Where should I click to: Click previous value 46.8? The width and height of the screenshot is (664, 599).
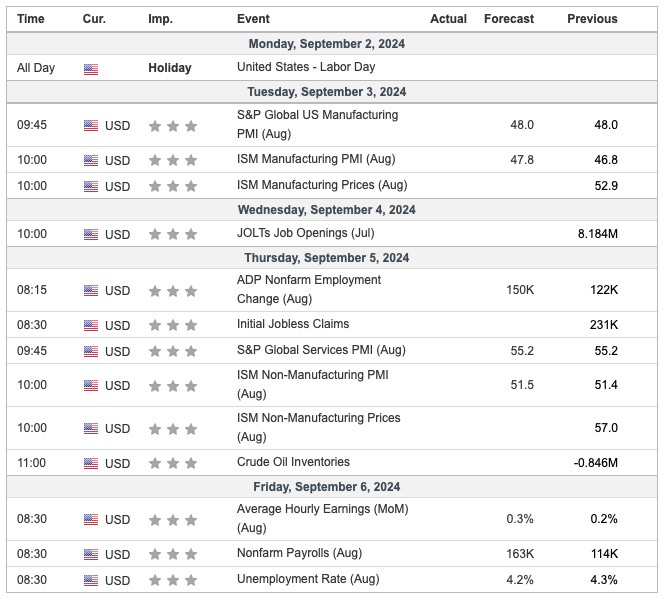606,160
